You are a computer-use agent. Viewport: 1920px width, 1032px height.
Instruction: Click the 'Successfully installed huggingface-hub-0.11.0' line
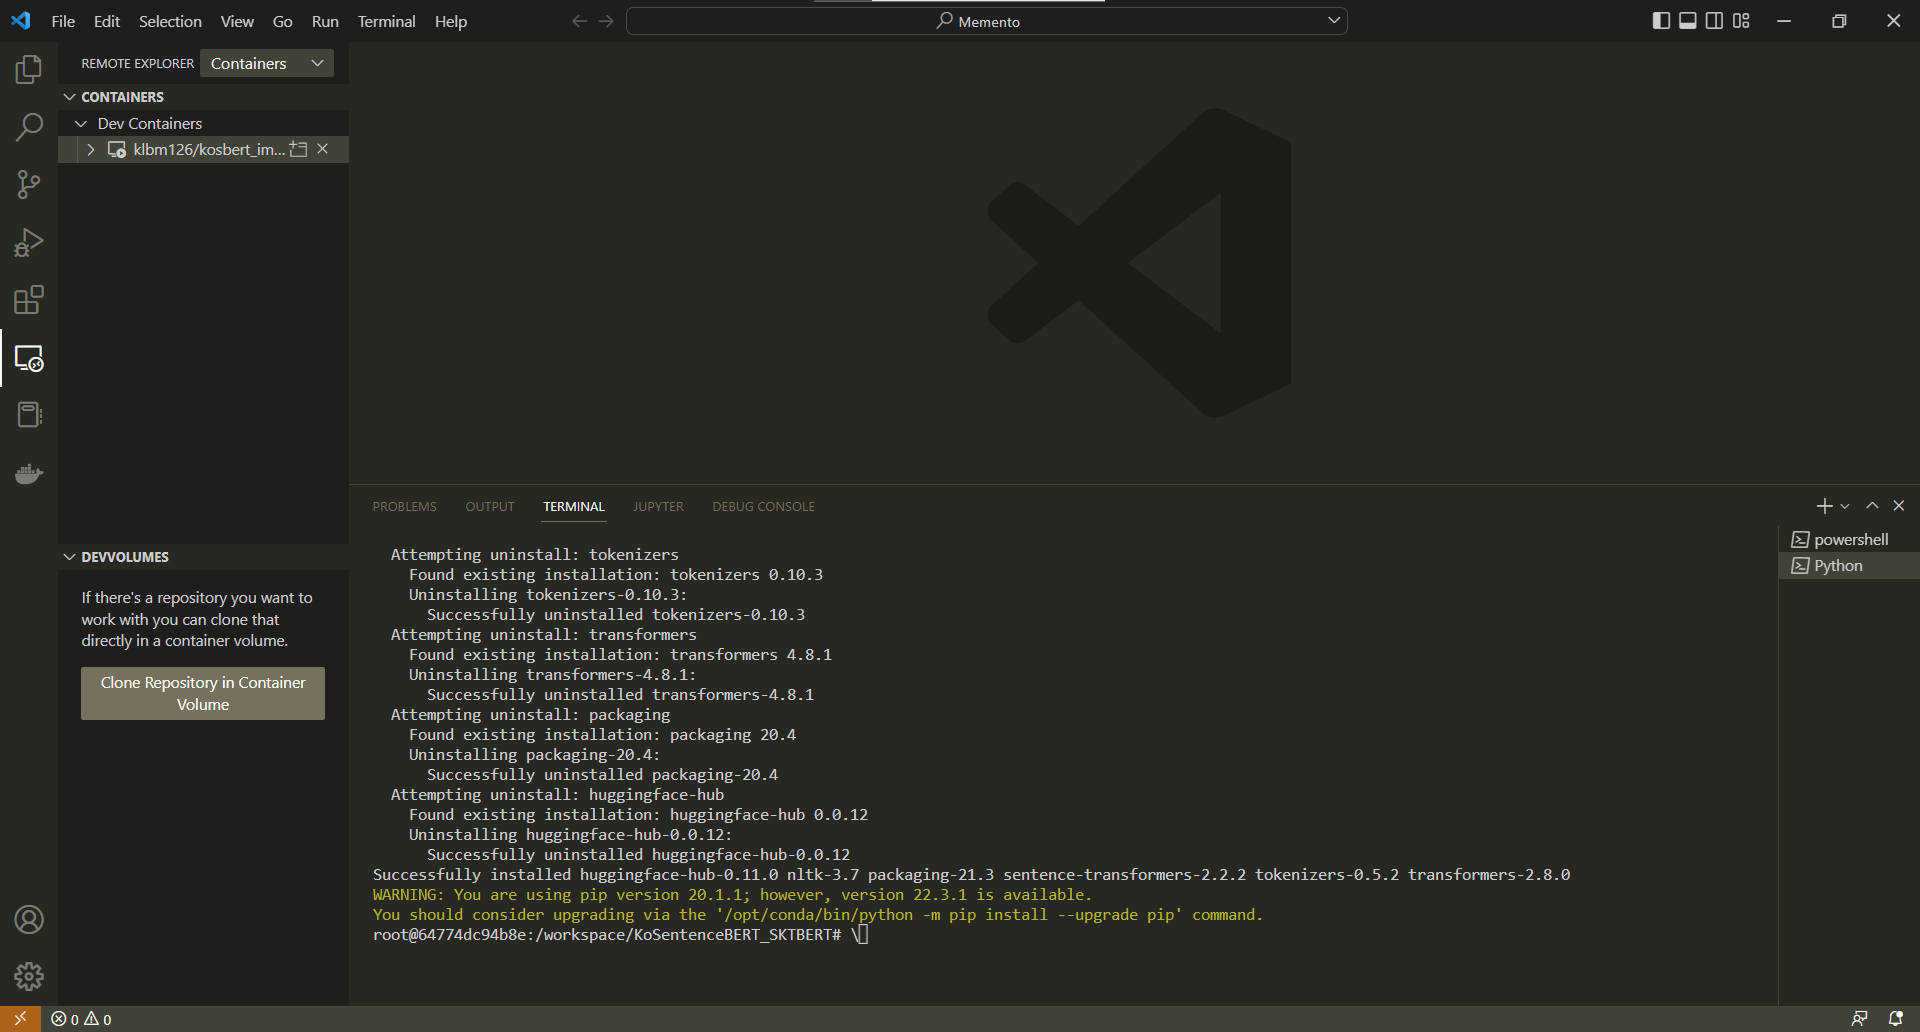point(971,874)
